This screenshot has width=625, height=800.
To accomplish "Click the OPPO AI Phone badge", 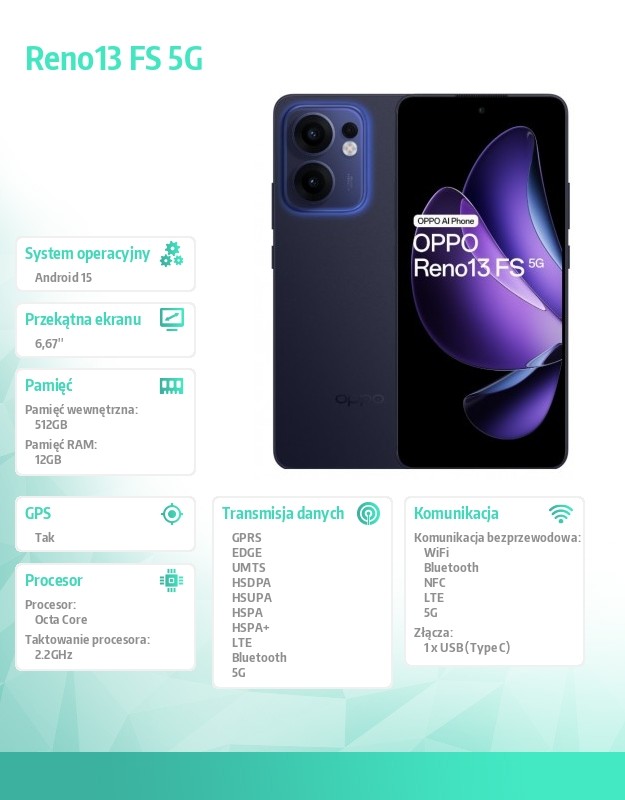I will click(445, 221).
